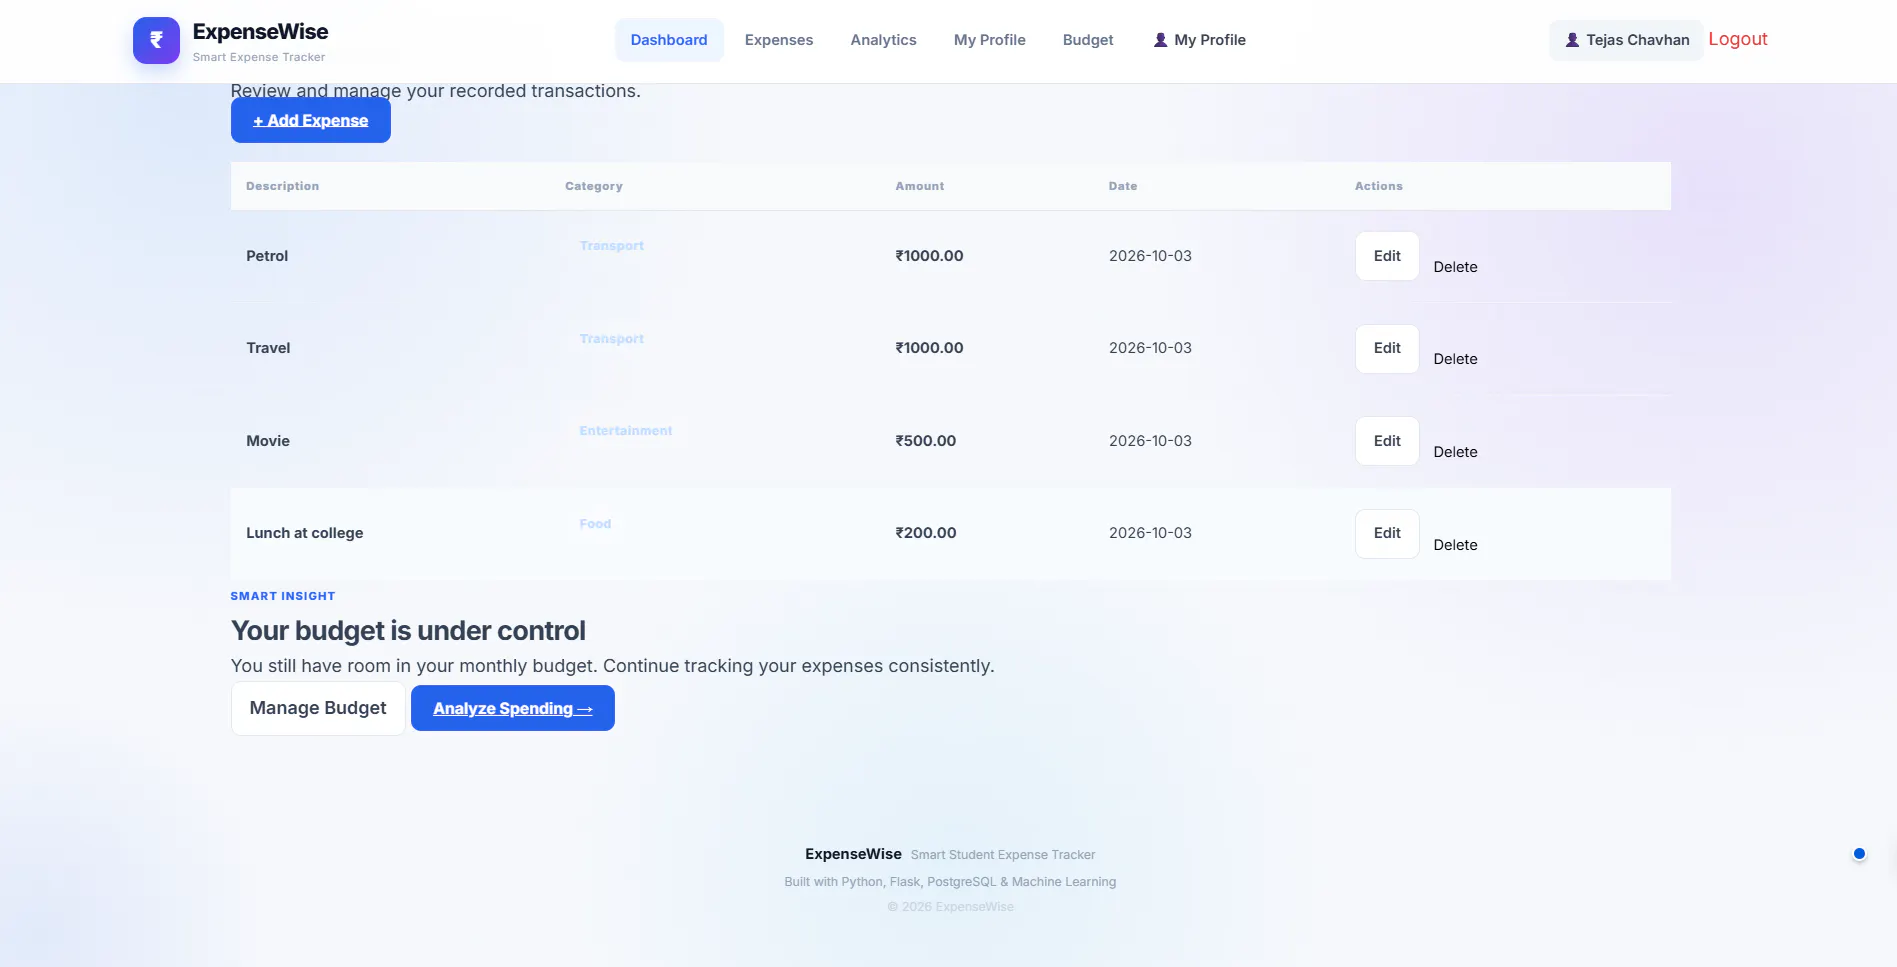
Task: Click the Description column header
Action: point(283,186)
